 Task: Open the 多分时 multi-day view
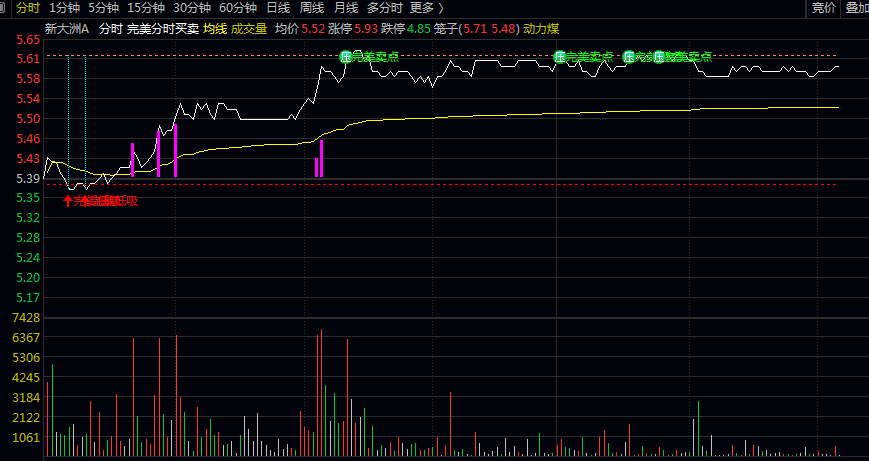point(385,8)
